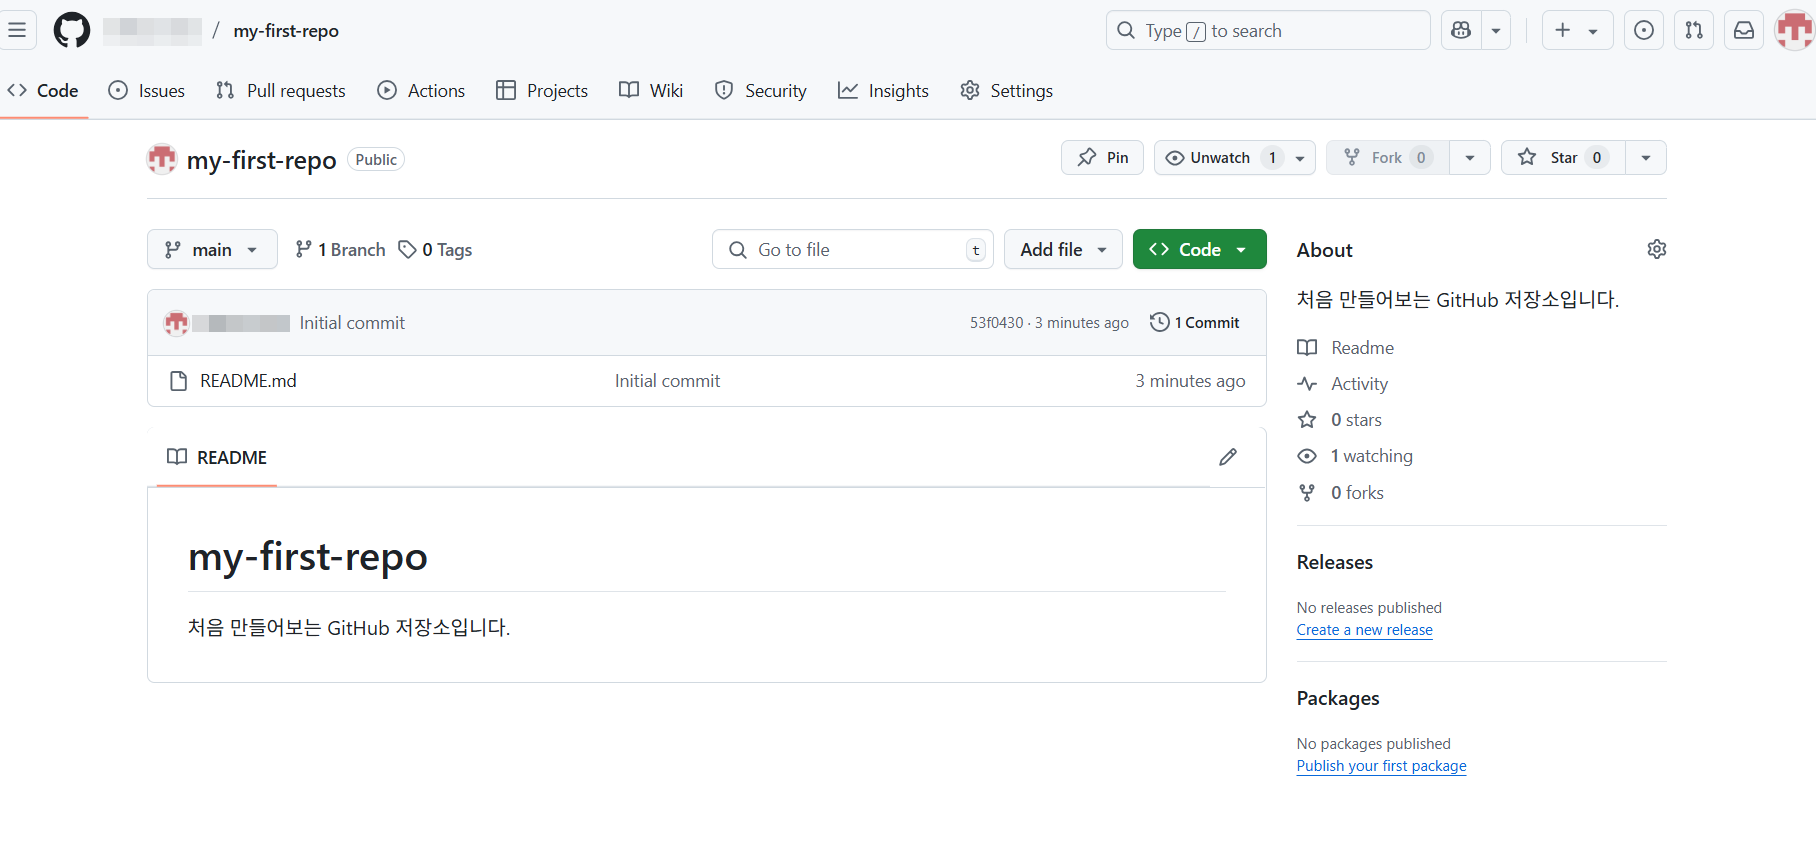Click repository owner avatar beside repo title
The height and width of the screenshot is (842, 1816).
162,159
